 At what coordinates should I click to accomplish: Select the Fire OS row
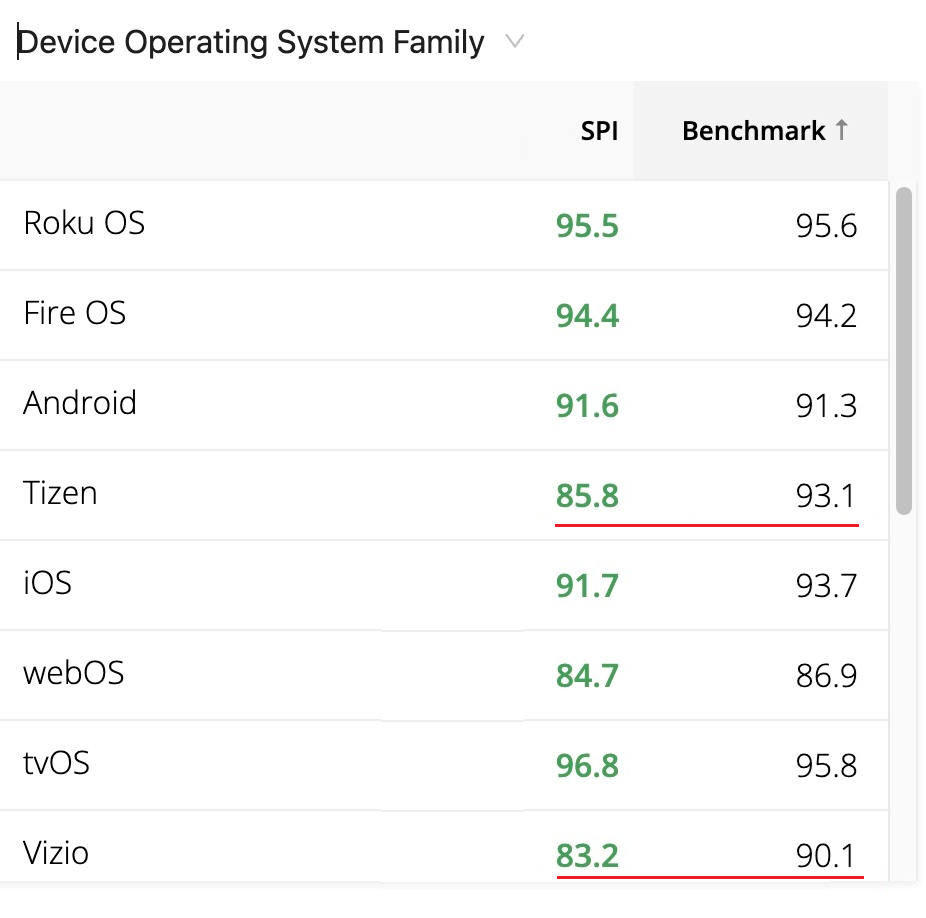coord(75,313)
